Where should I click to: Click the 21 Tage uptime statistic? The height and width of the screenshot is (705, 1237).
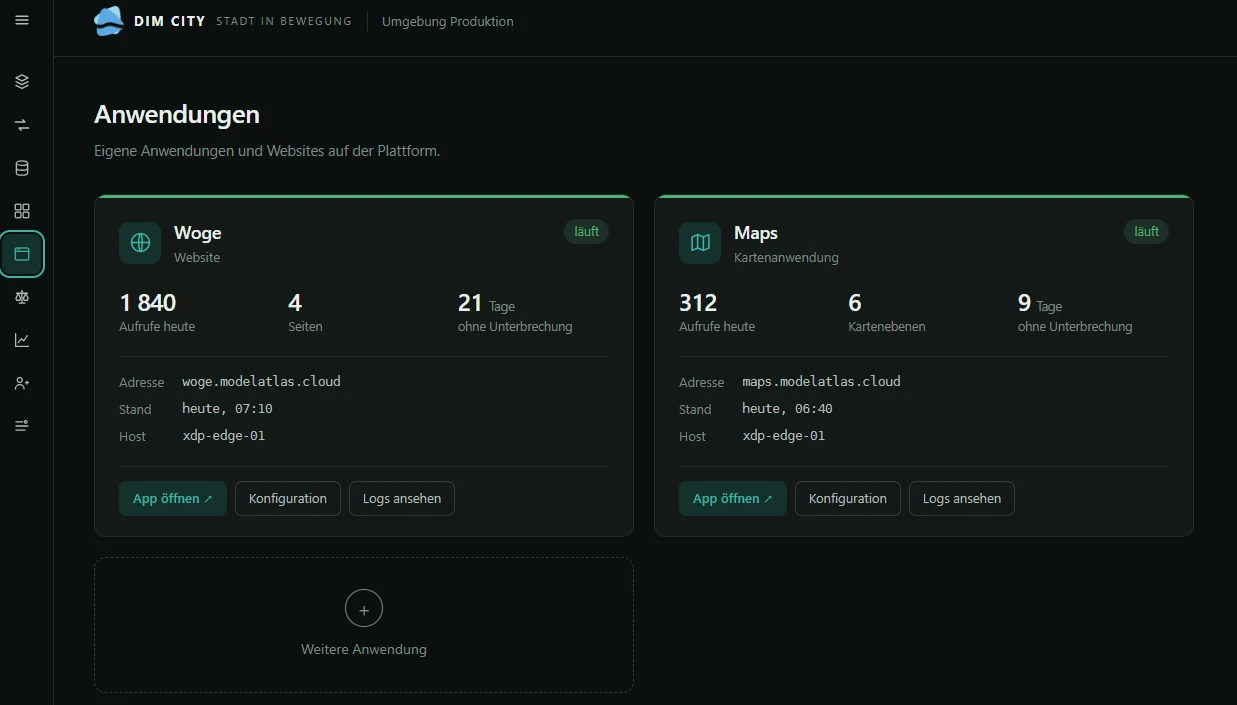point(515,312)
